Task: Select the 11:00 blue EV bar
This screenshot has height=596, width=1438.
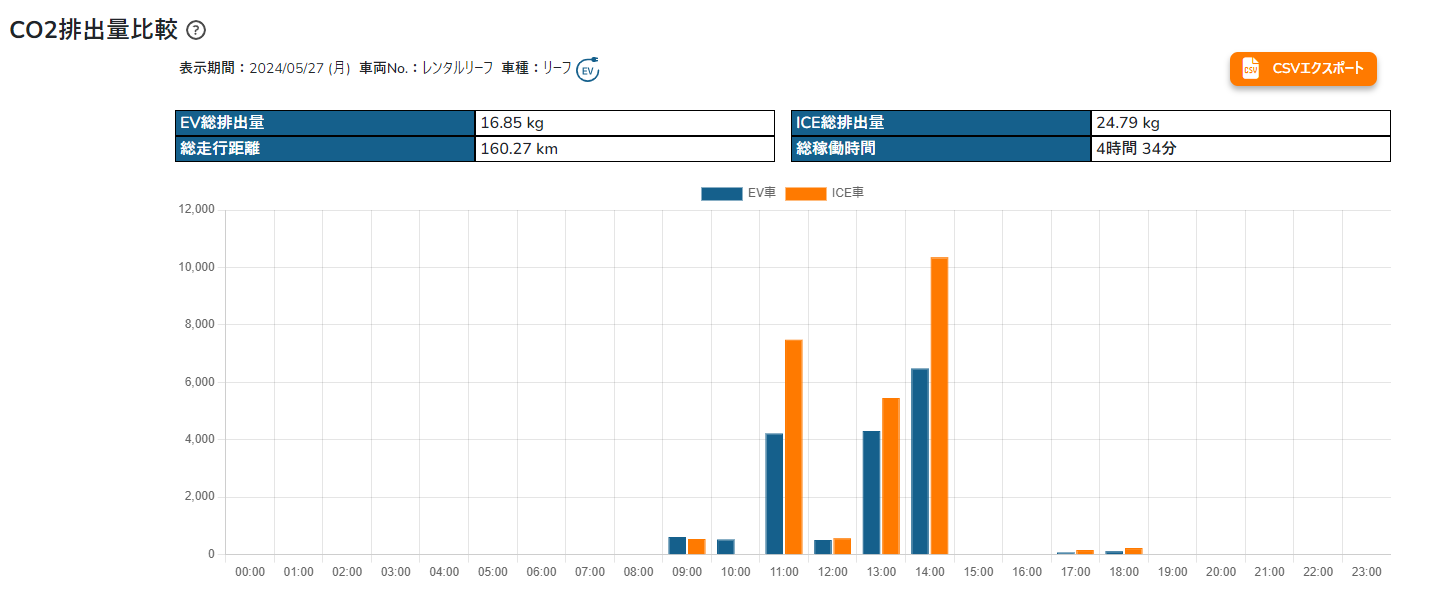Action: click(x=774, y=494)
